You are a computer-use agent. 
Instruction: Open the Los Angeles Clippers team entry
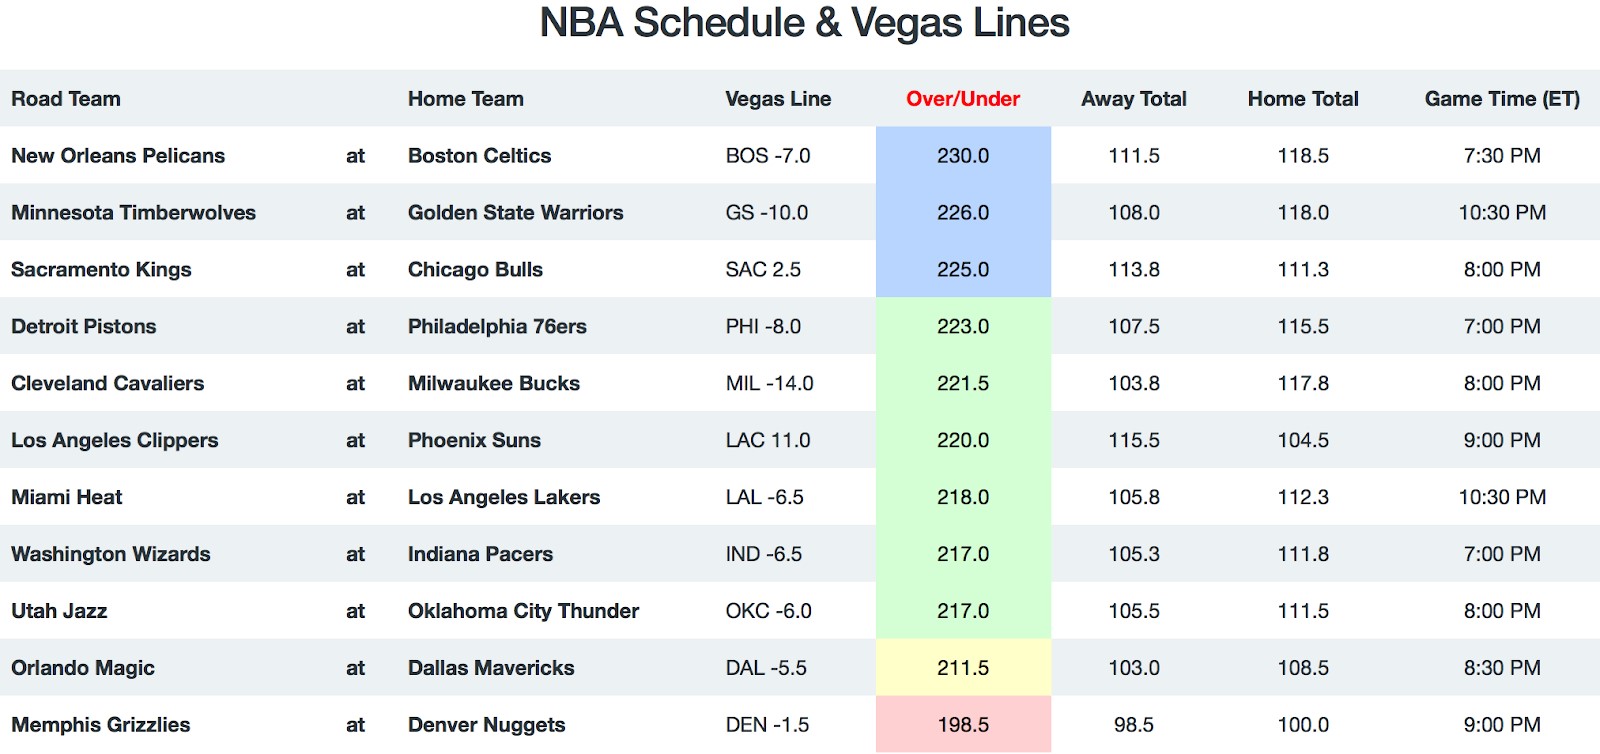tap(114, 441)
